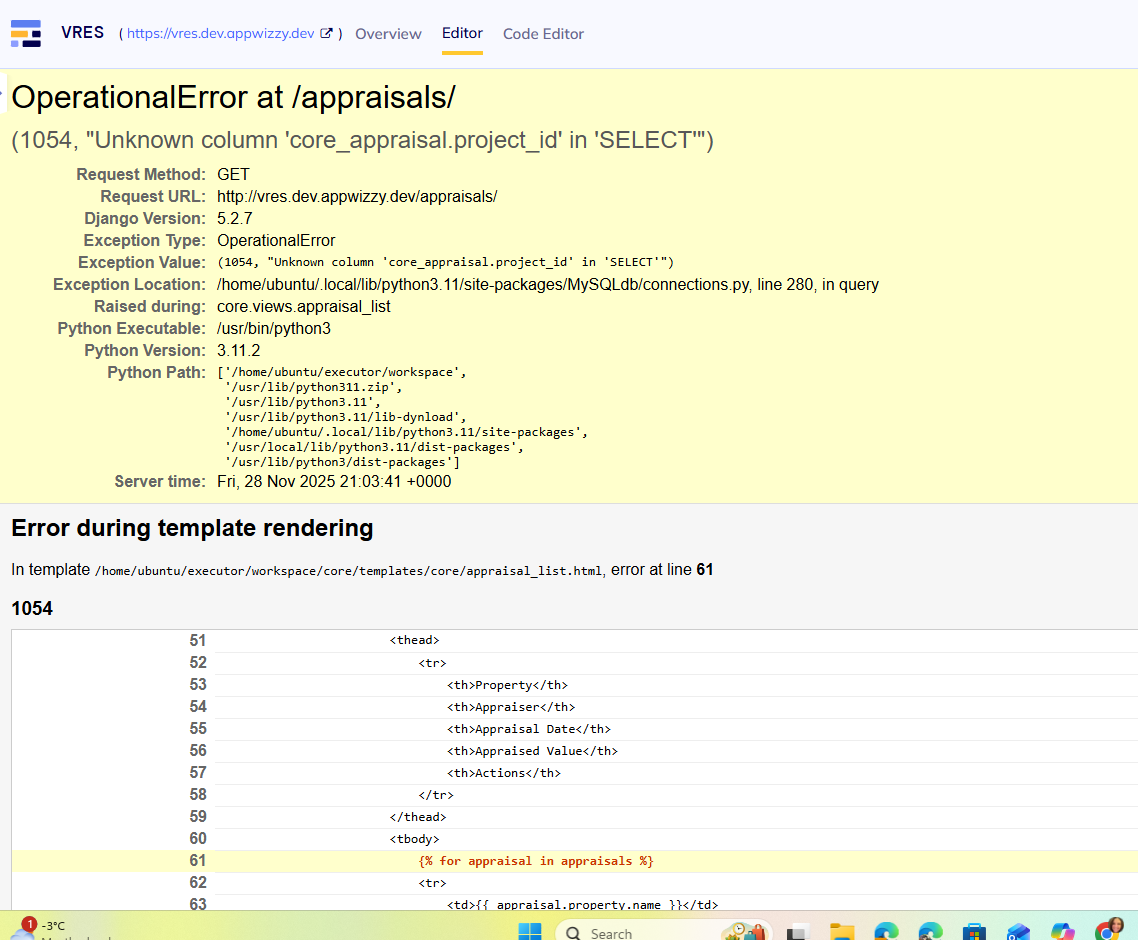Click the Request URL value
Viewport: 1138px width, 940px height.
point(356,196)
